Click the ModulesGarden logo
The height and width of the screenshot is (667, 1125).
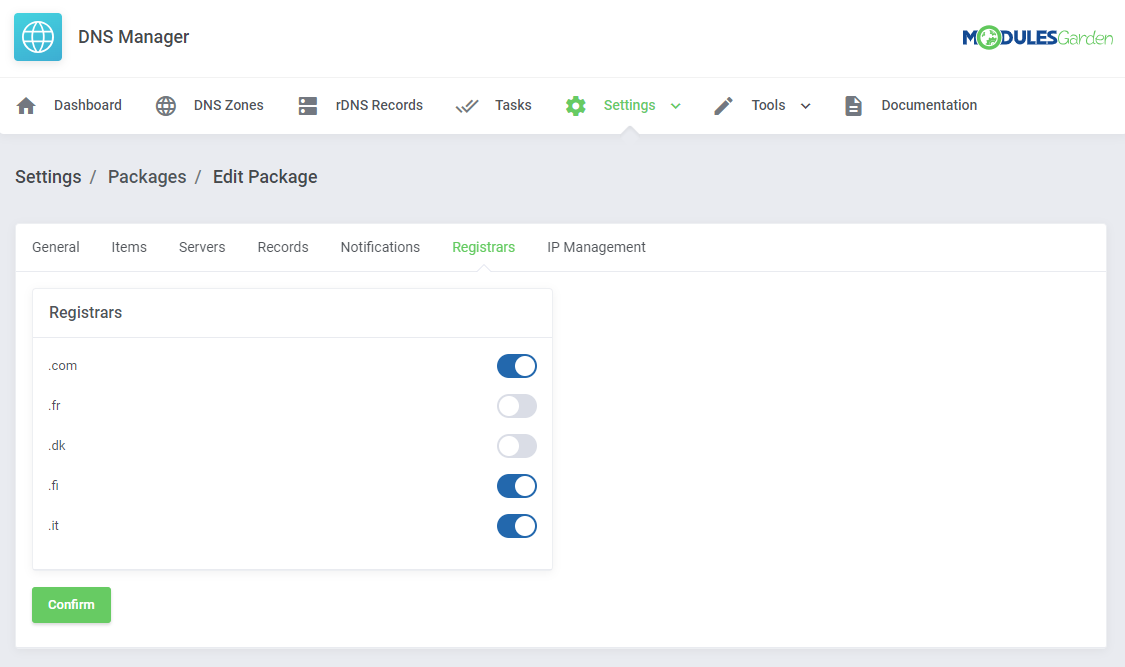click(x=1037, y=37)
